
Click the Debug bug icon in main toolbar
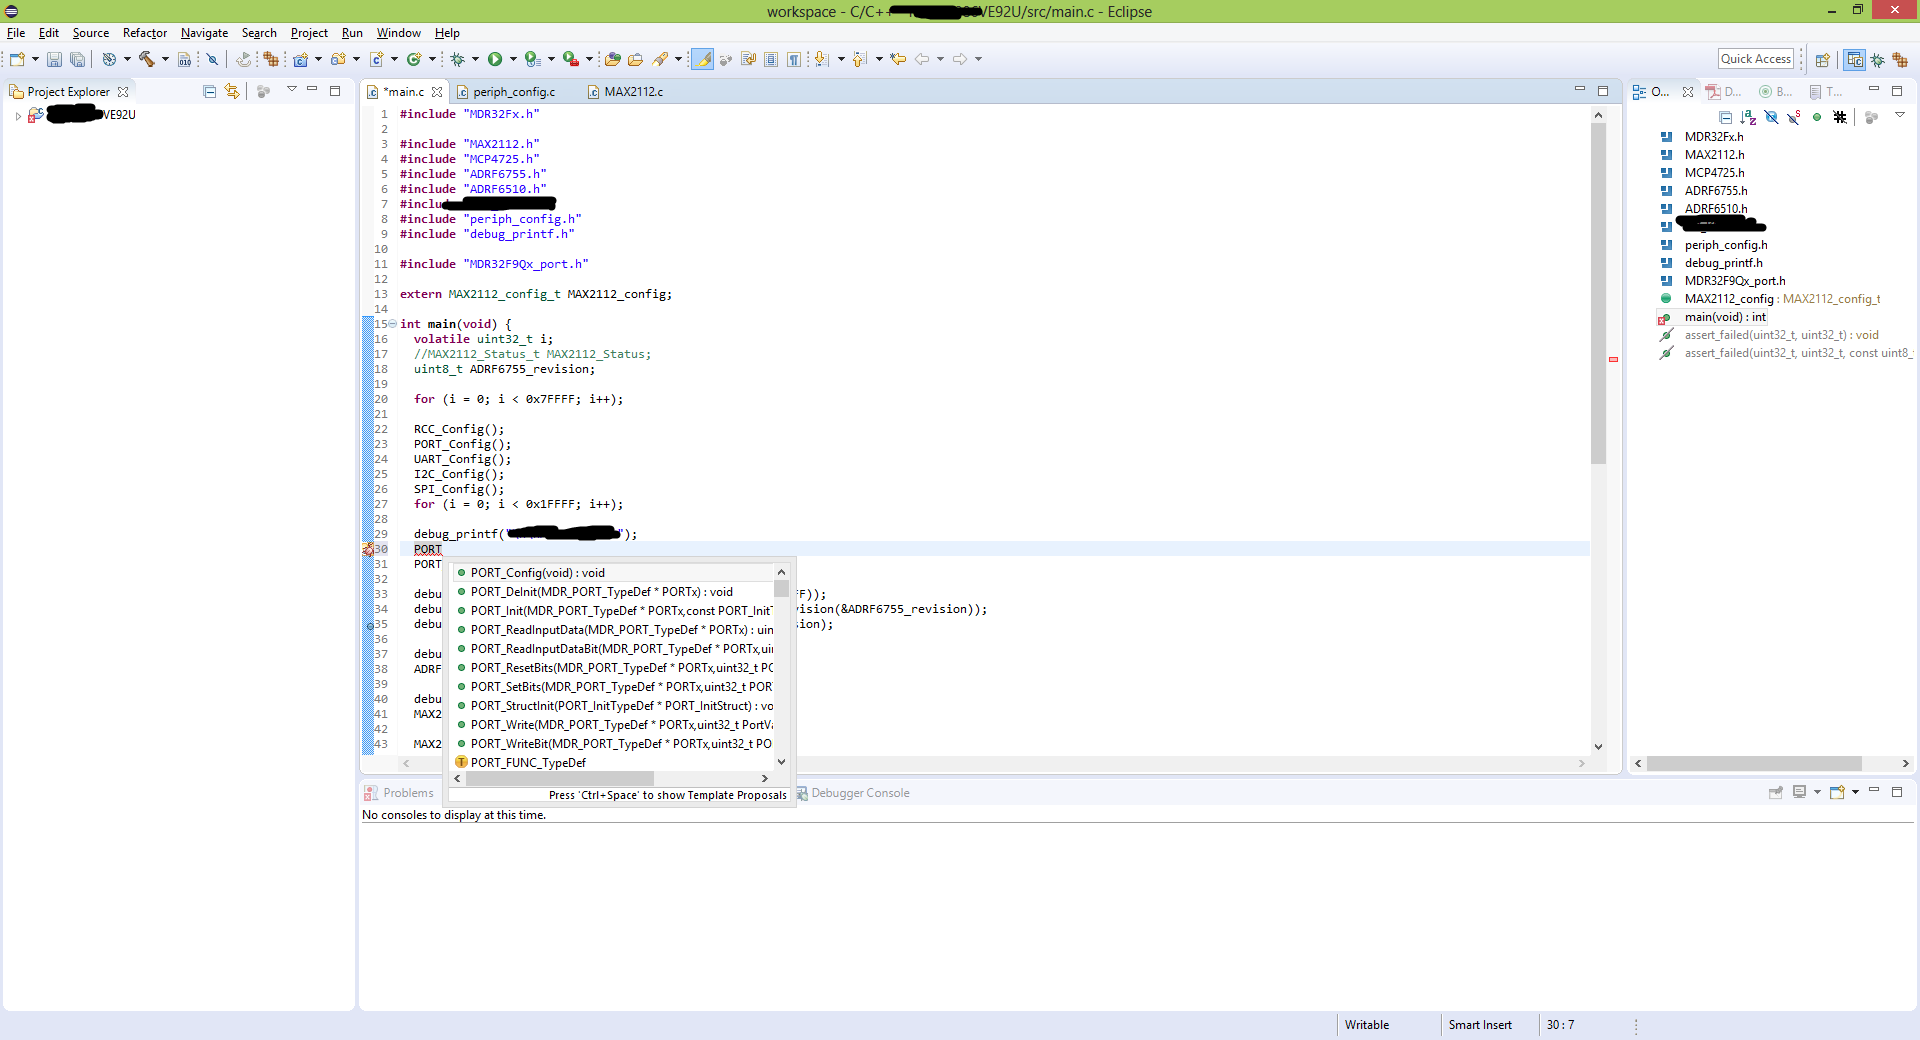(457, 59)
